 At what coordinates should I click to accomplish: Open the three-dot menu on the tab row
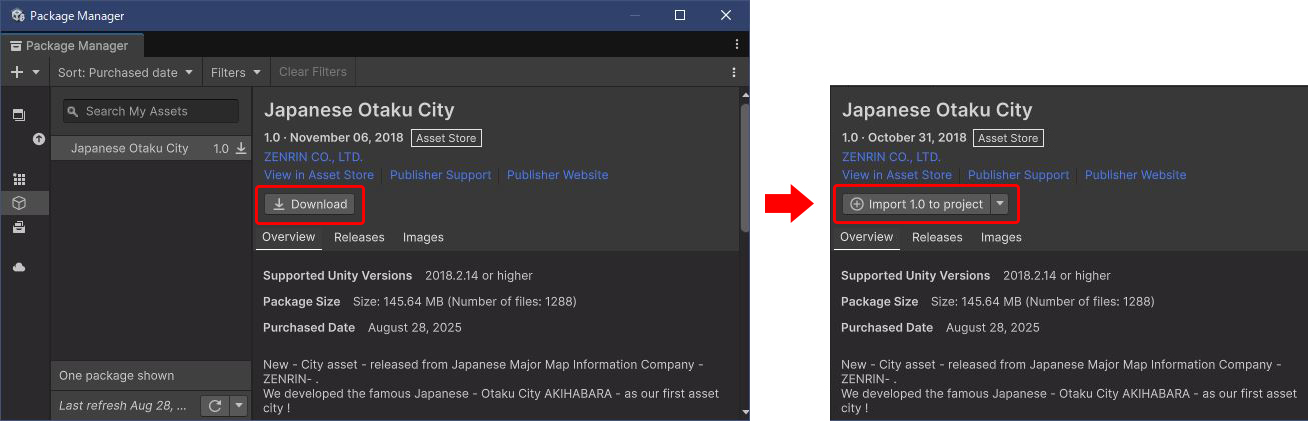(737, 45)
